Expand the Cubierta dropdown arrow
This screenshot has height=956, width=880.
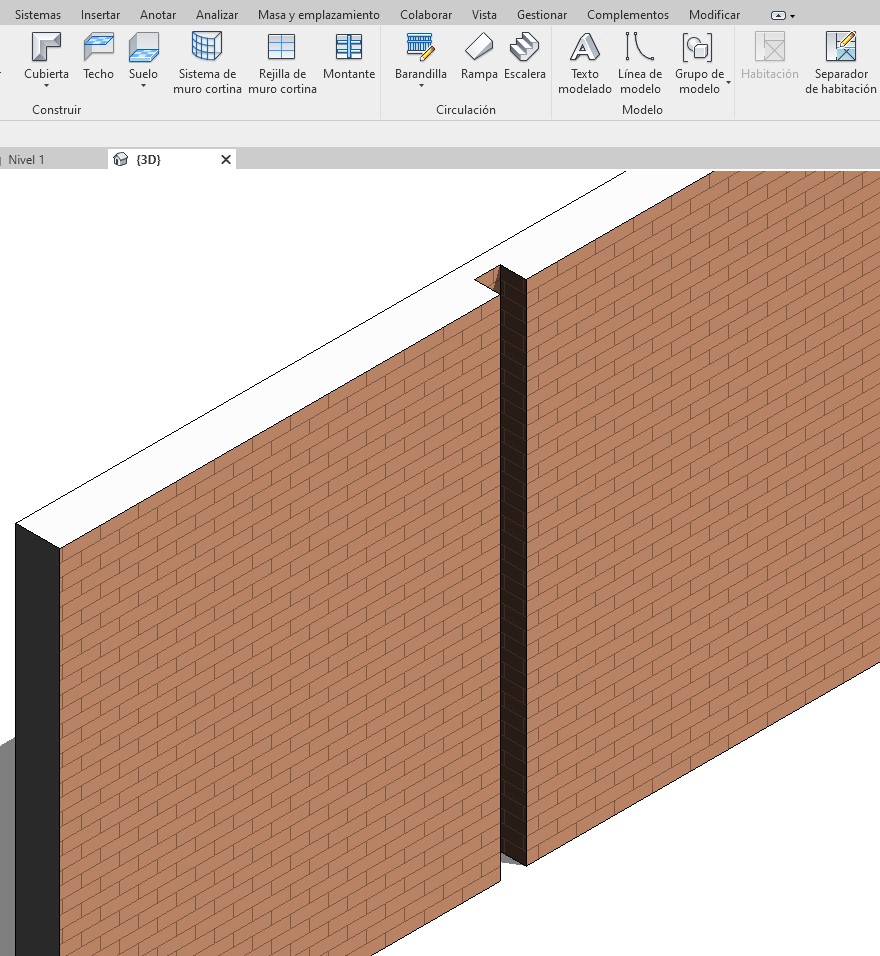pos(46,87)
